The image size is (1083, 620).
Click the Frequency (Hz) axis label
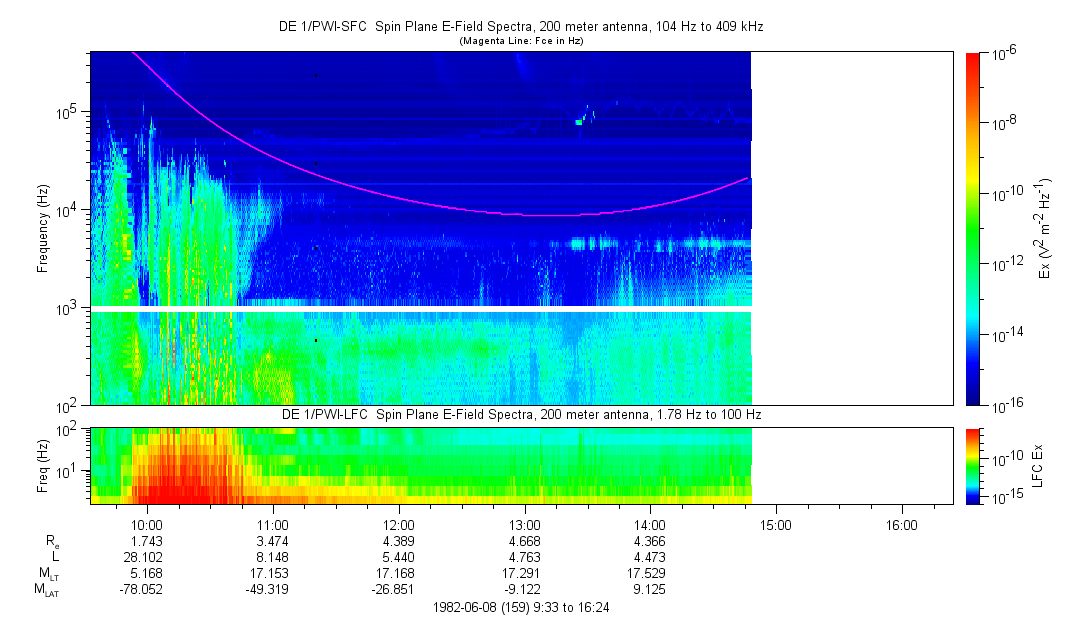coord(43,229)
